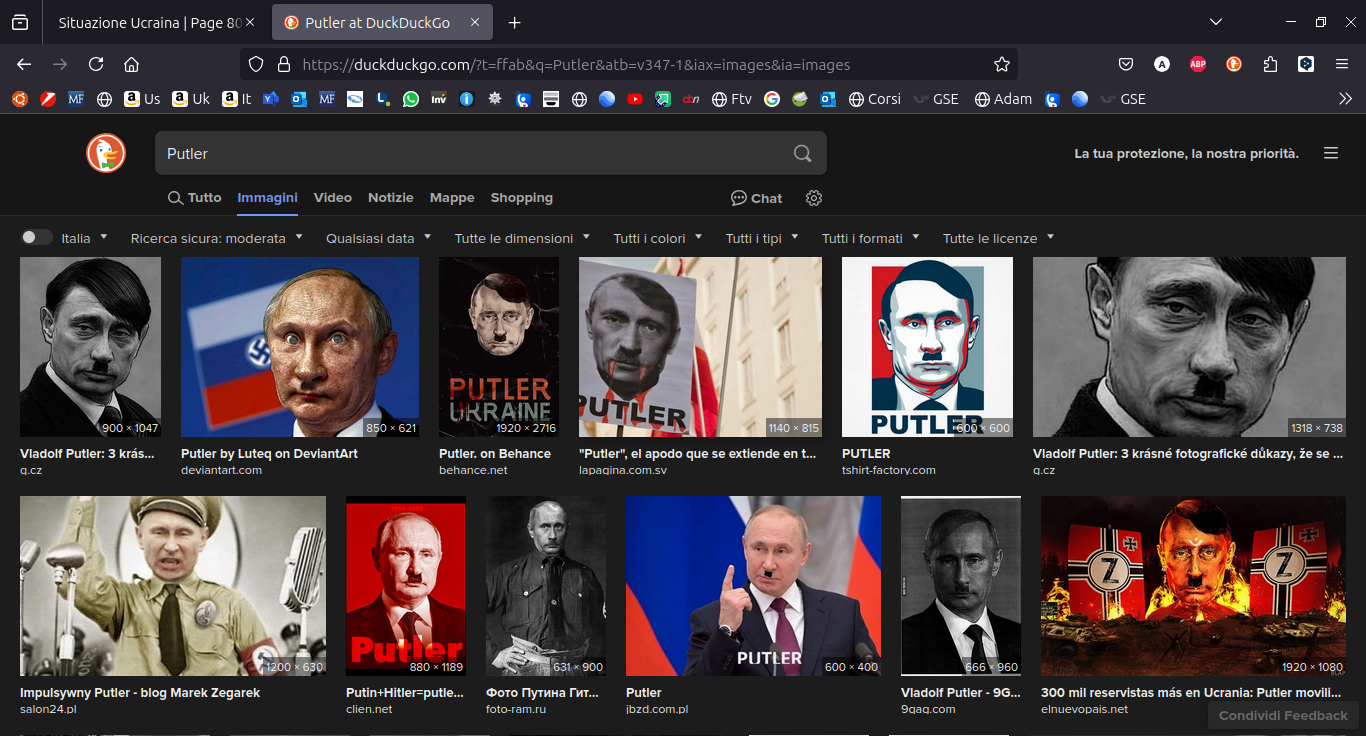Show more bookmarks overflow chevron
Viewport: 1366px width, 736px height.
point(1345,99)
